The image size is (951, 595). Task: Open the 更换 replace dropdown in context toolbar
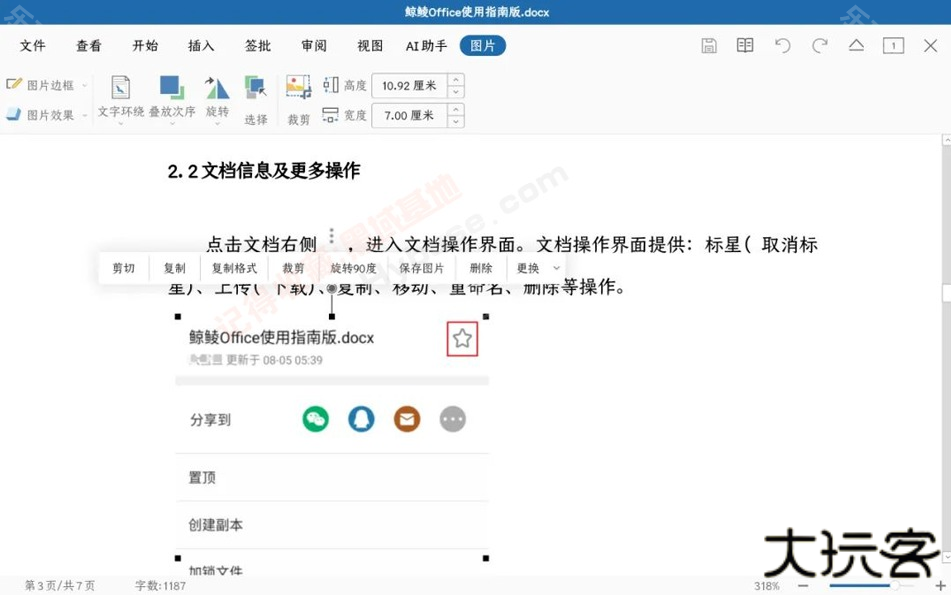pos(535,268)
